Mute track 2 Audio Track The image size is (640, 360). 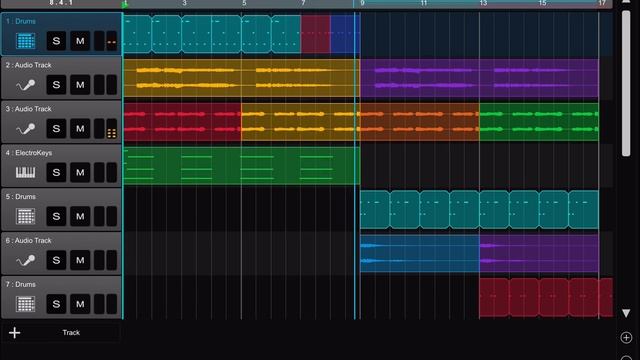(x=80, y=85)
